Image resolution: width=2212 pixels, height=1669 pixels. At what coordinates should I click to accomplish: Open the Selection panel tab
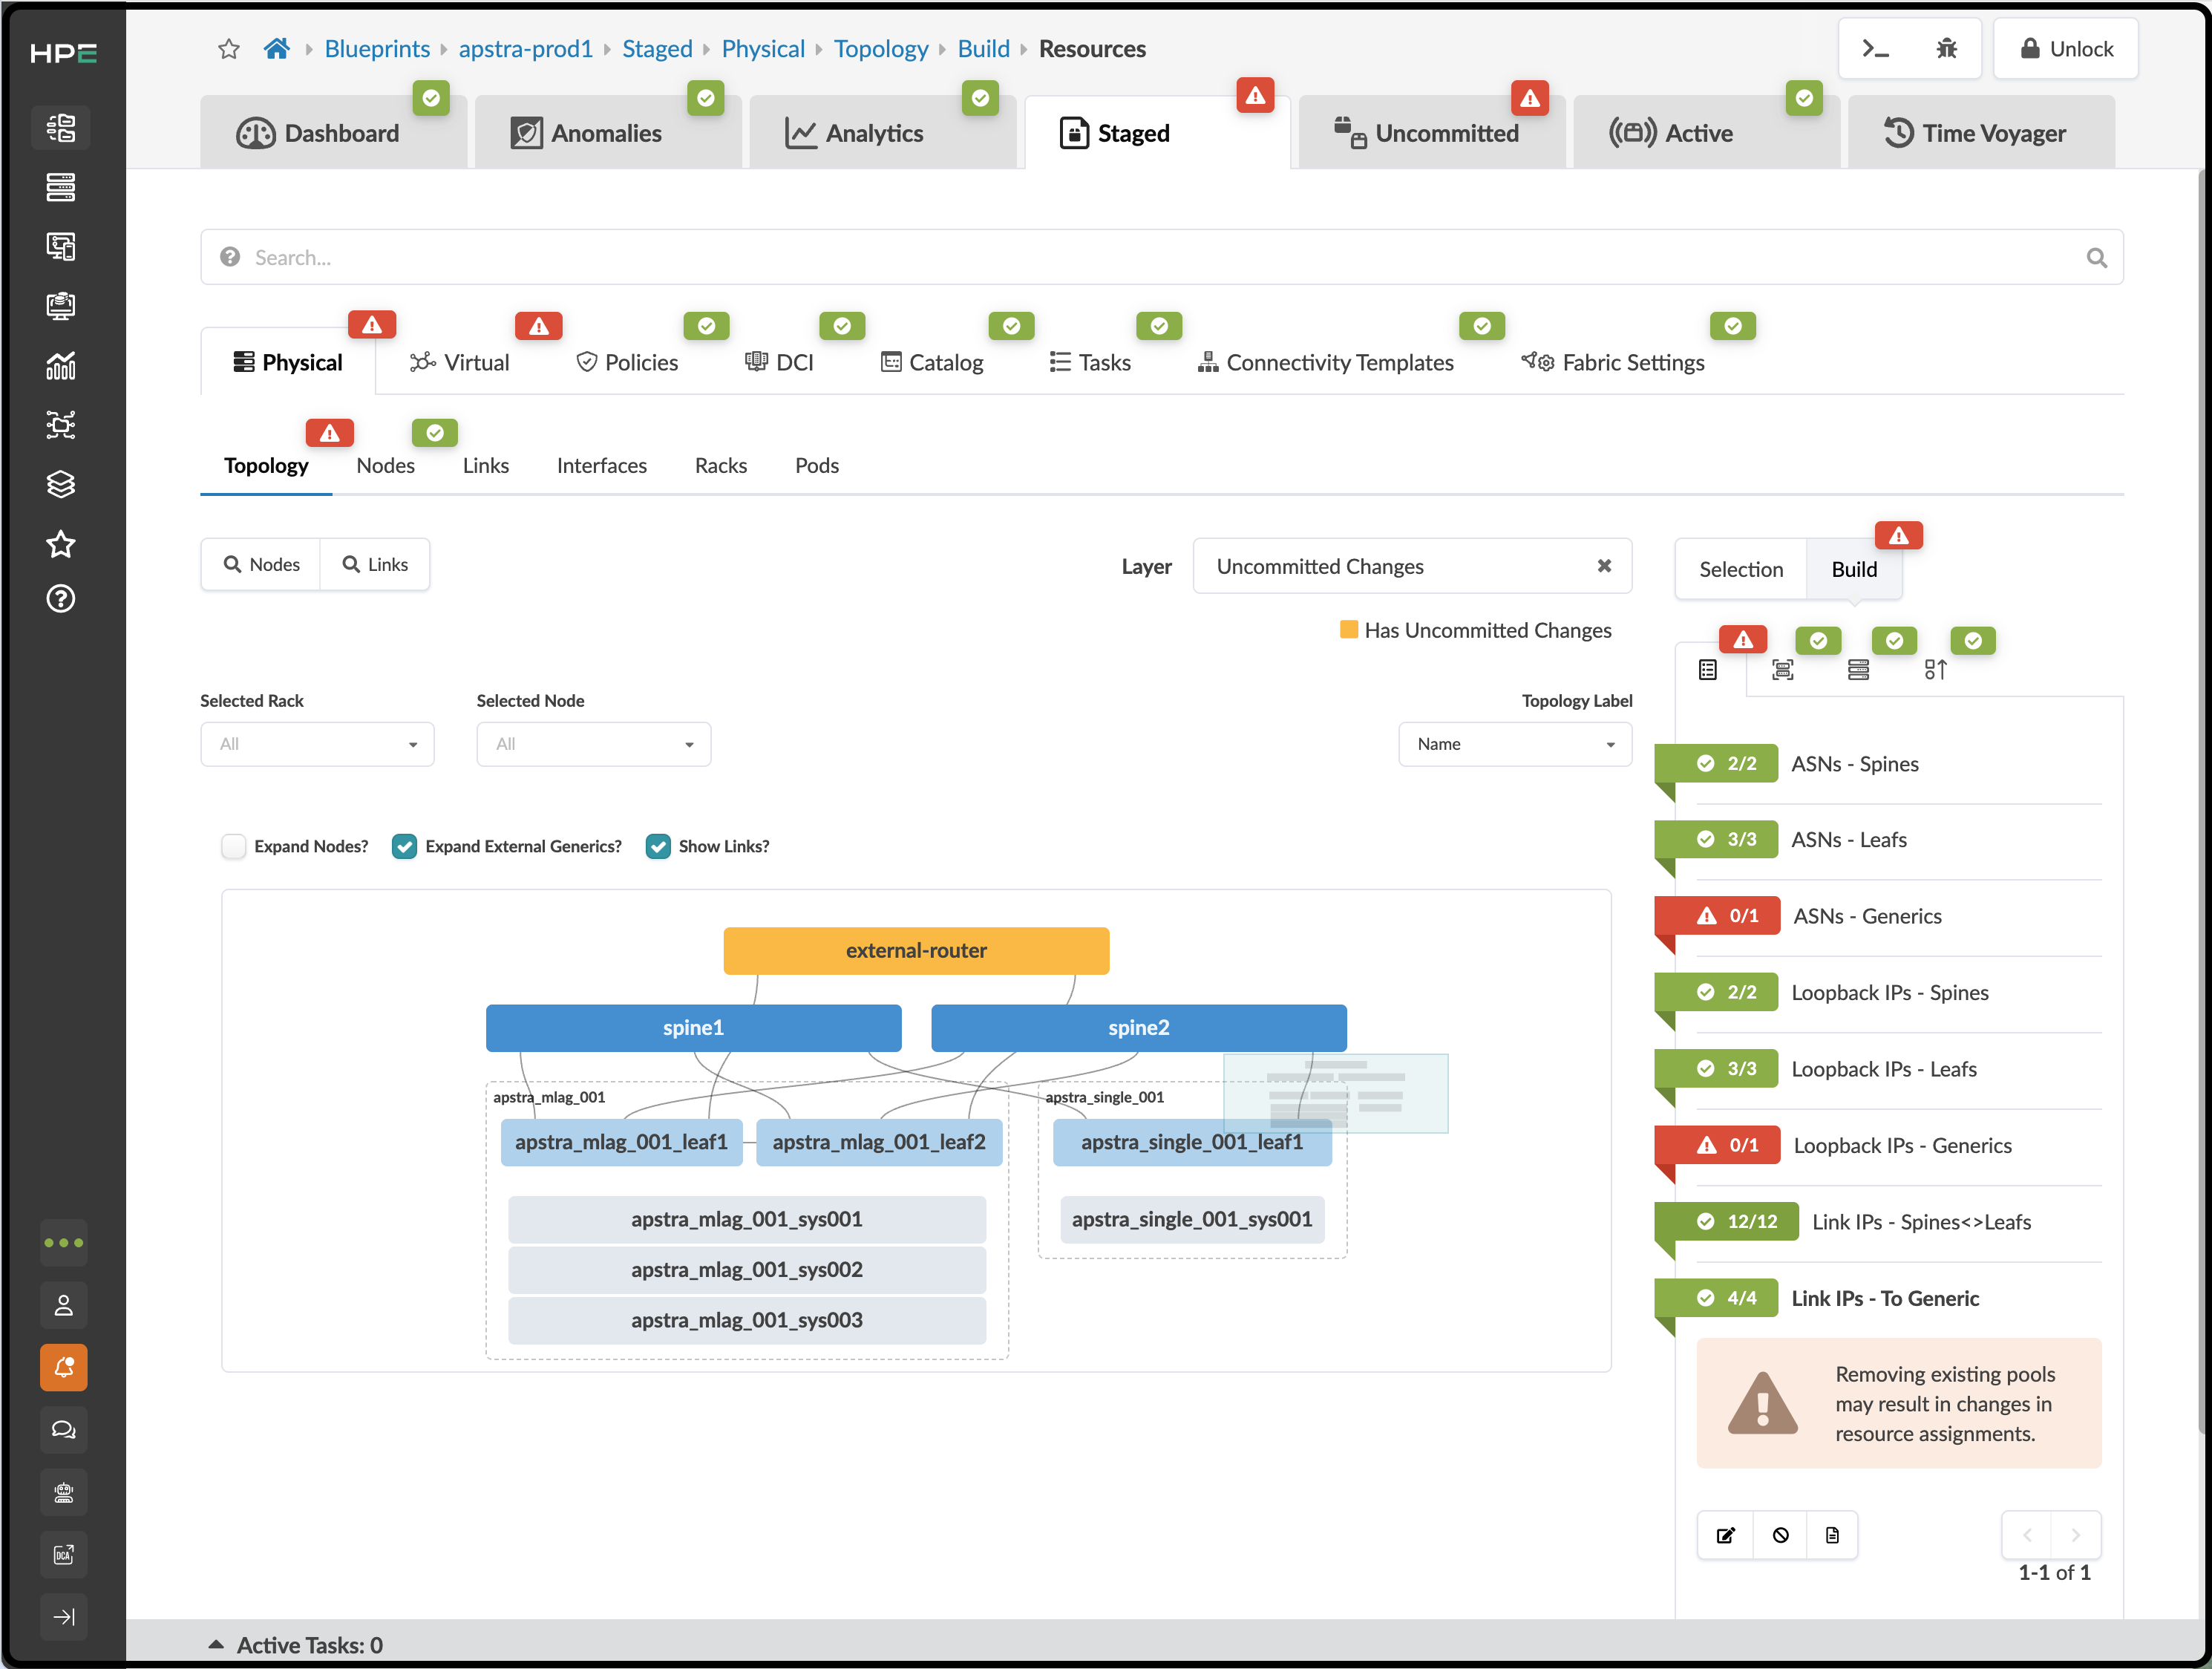tap(1741, 569)
